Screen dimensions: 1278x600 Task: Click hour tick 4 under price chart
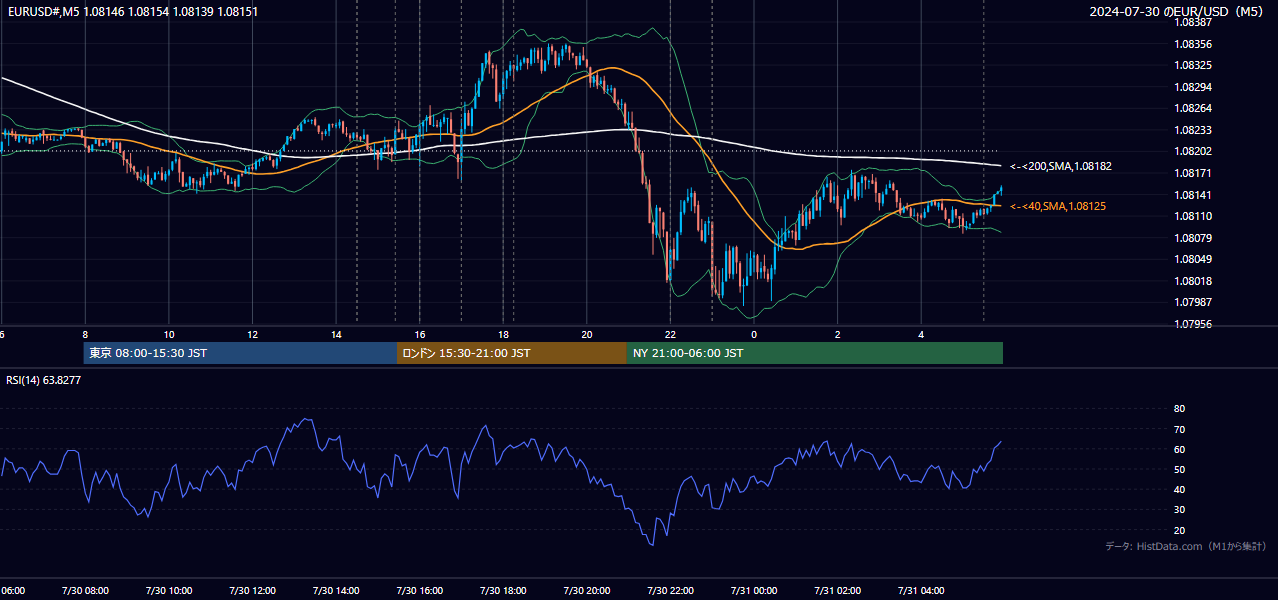click(x=922, y=335)
